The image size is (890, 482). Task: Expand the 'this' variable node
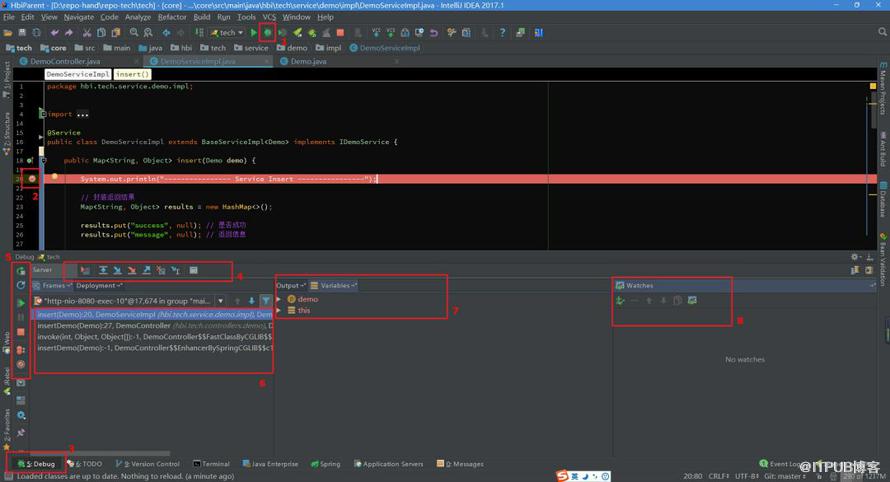279,311
